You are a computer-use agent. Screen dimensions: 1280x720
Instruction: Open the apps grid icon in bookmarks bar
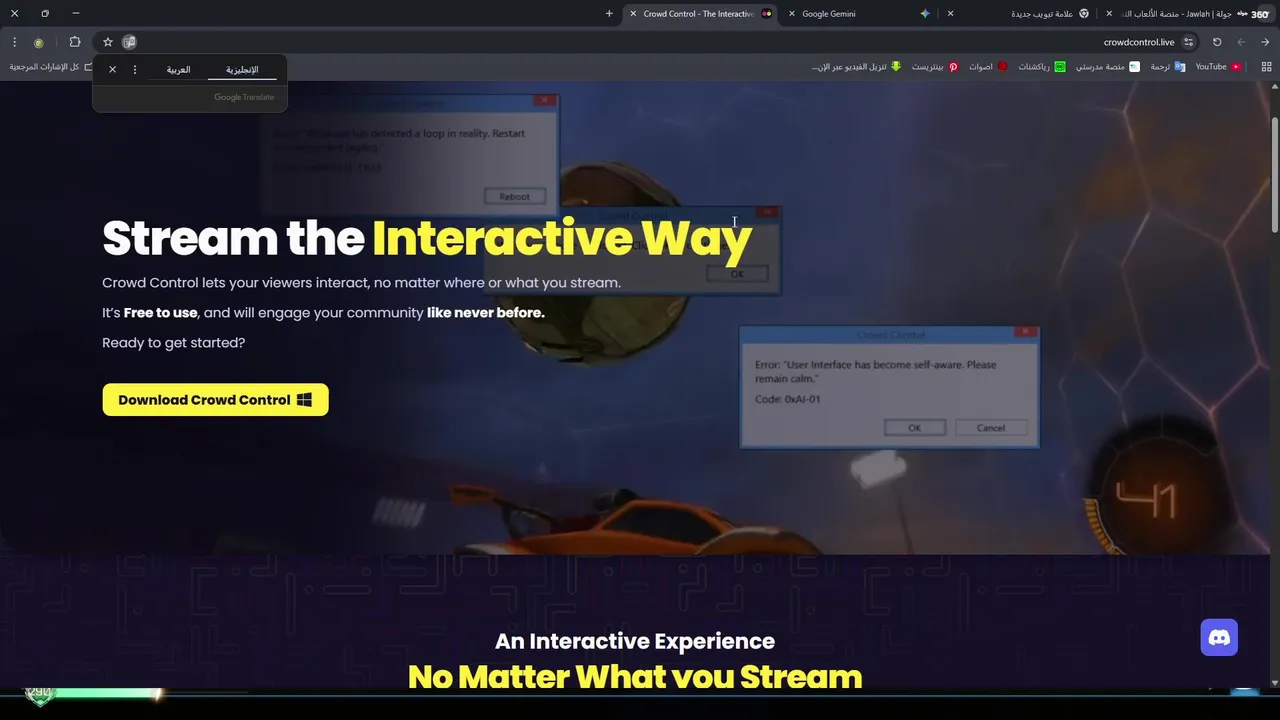click(1266, 67)
